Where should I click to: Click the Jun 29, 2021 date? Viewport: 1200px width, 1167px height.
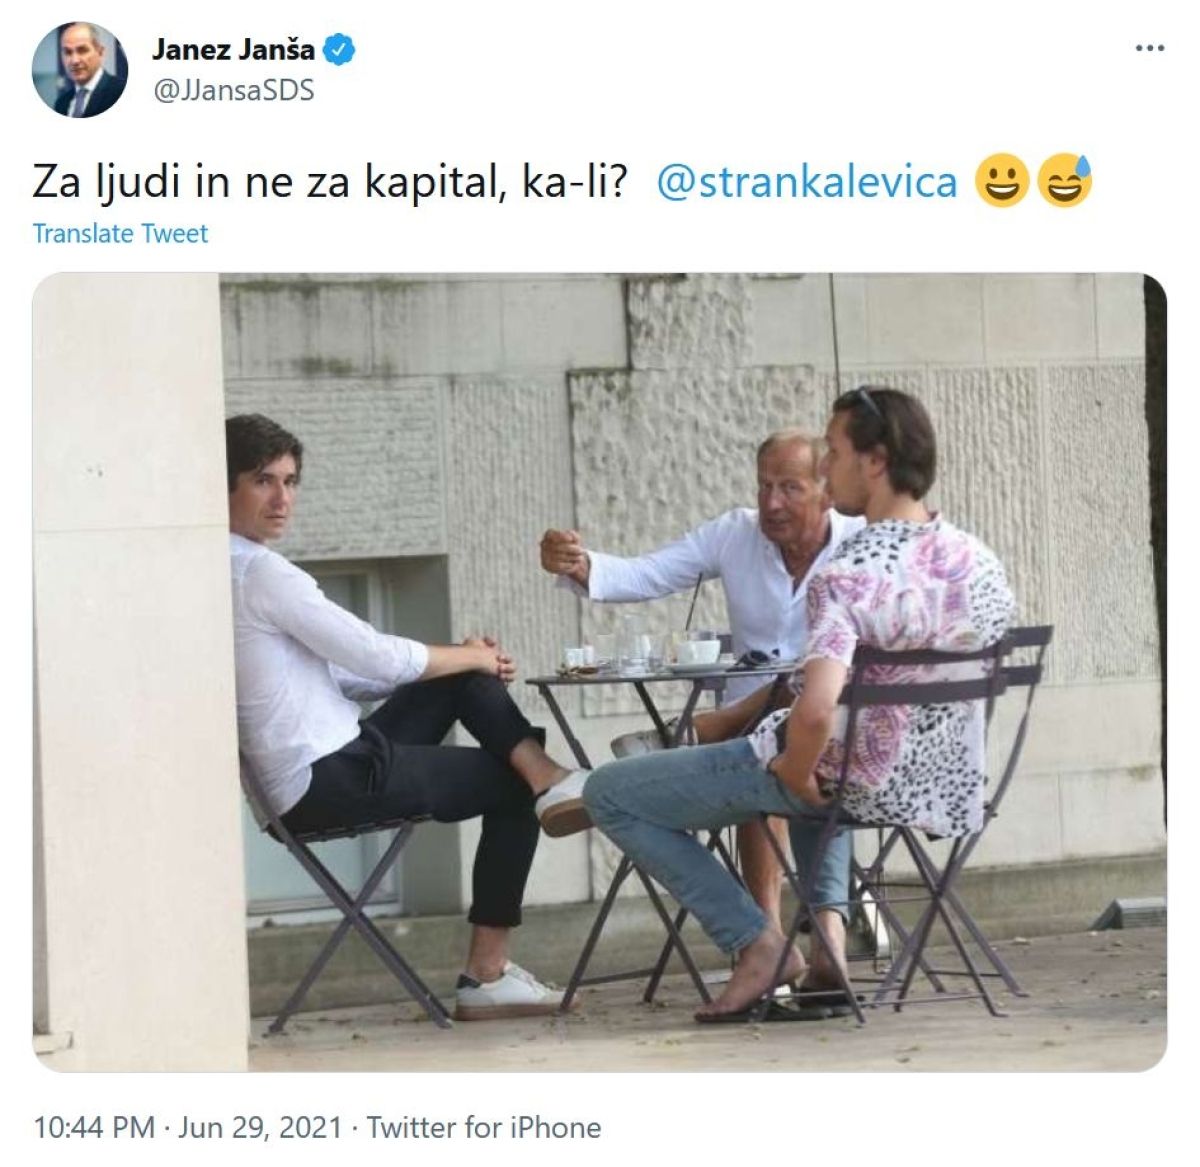(x=260, y=1128)
